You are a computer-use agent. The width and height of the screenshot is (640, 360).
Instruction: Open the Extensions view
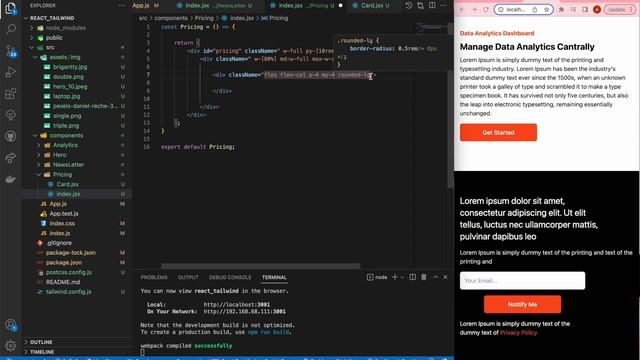[x=11, y=94]
